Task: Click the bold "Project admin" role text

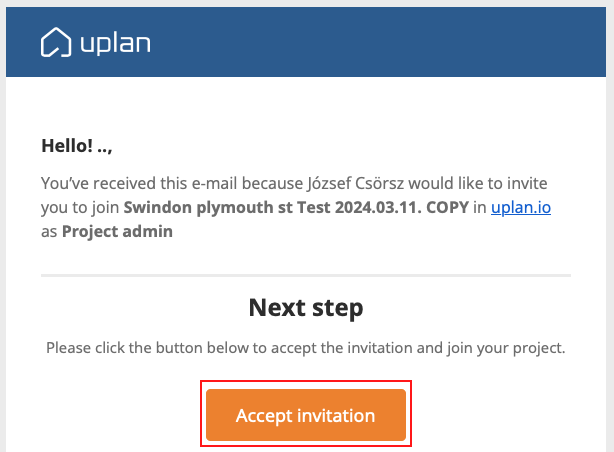Action: (117, 231)
